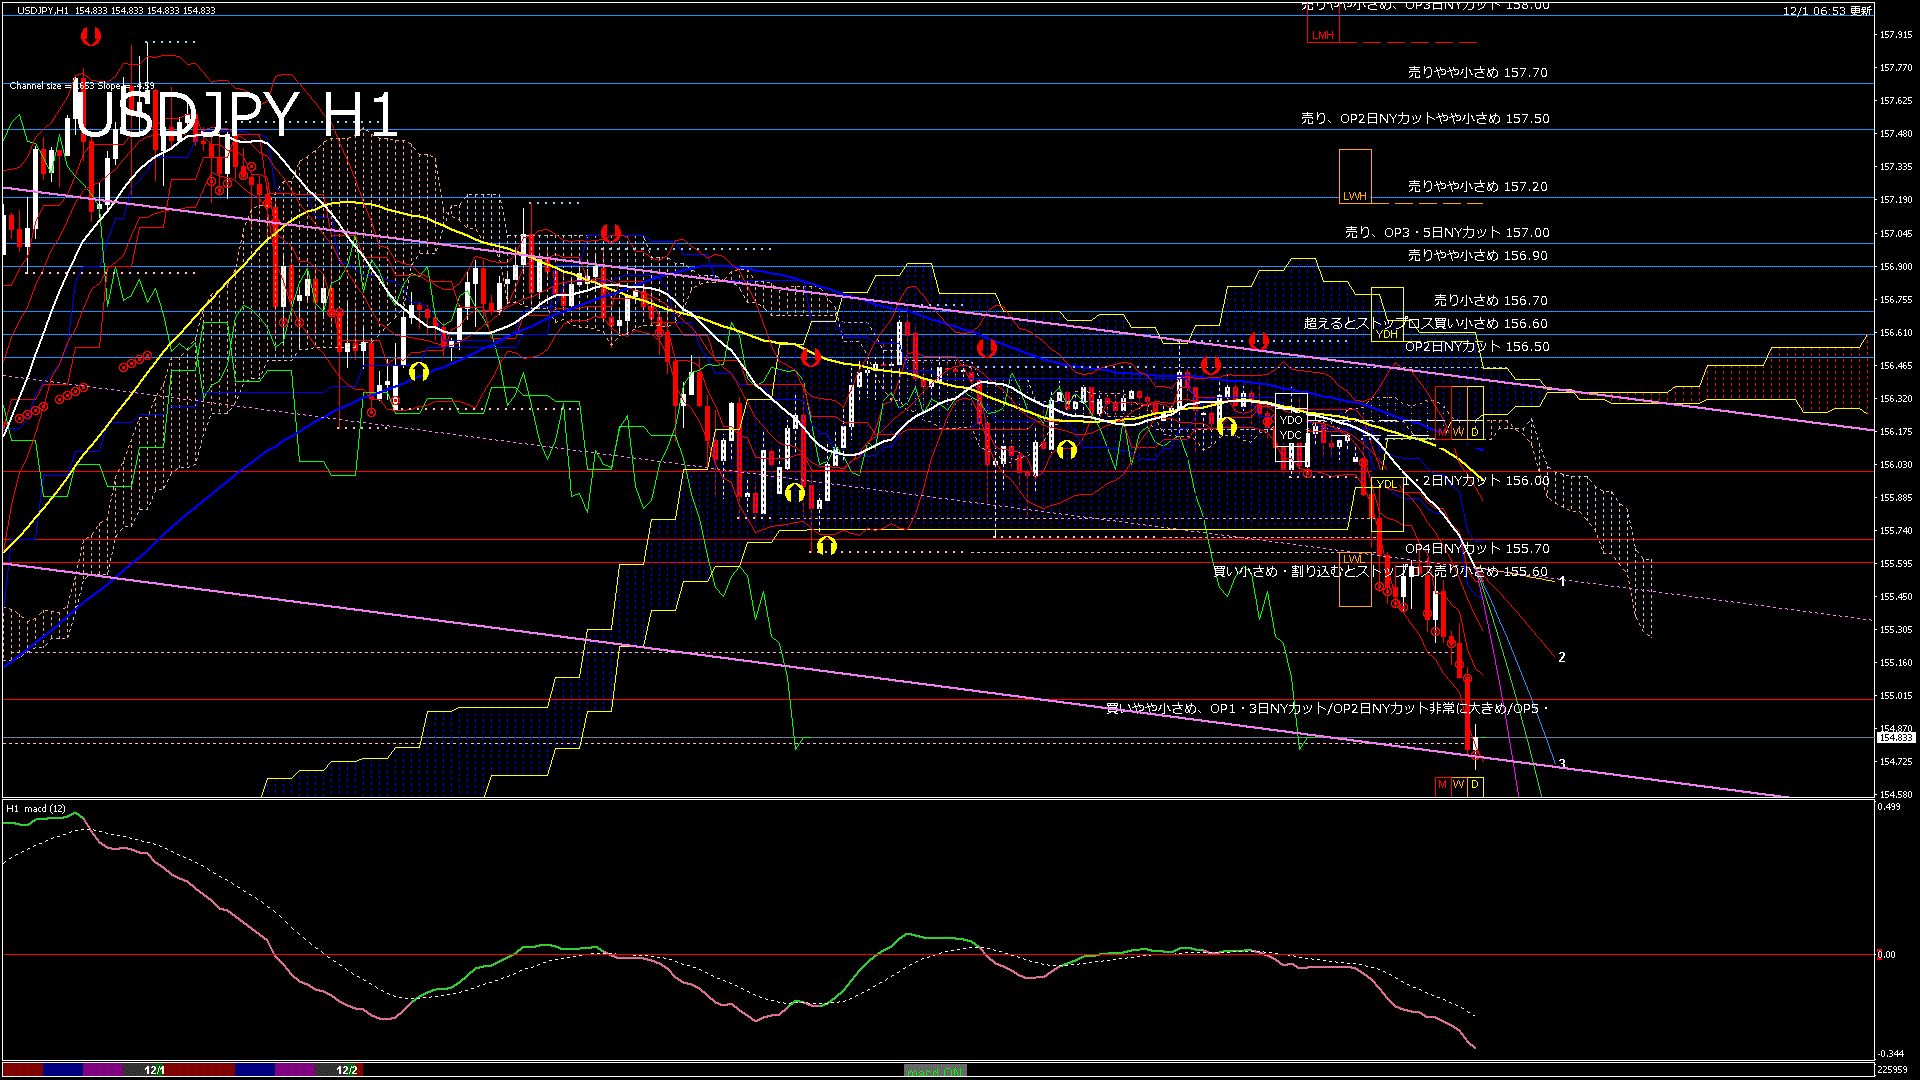Click the YDO label box

(x=1291, y=420)
